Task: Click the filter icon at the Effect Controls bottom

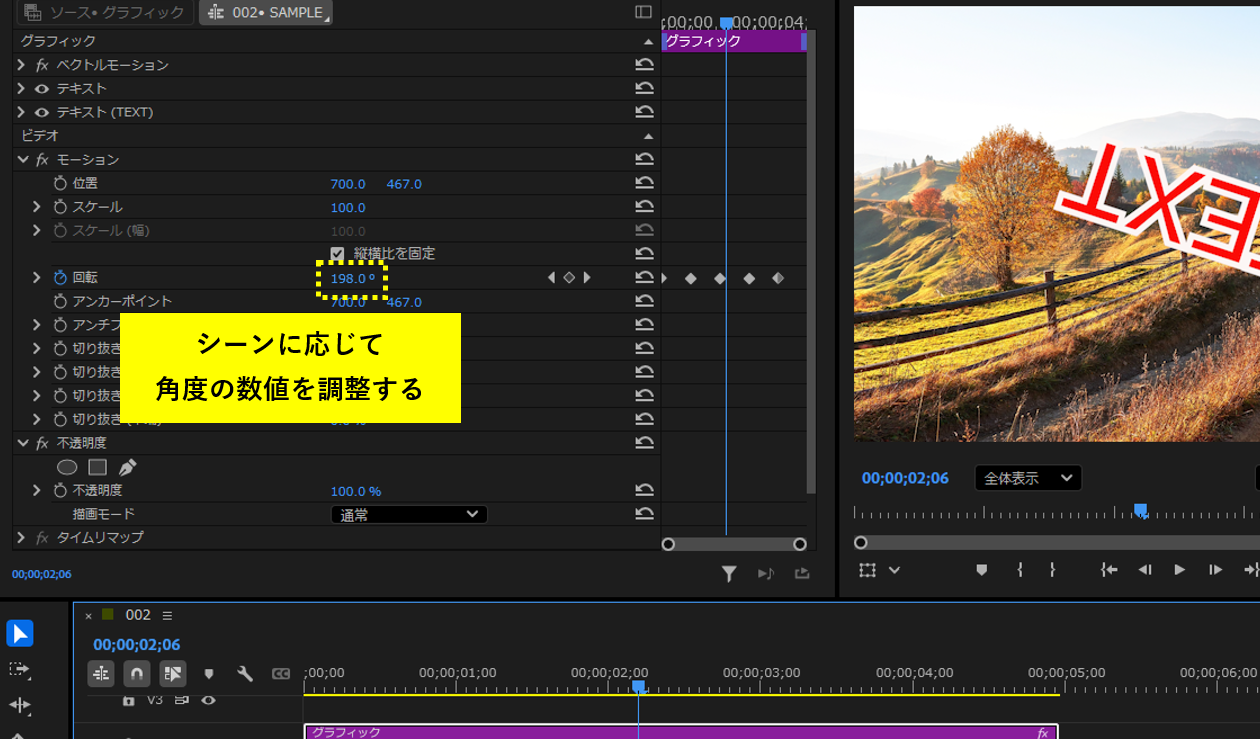Action: click(x=728, y=573)
